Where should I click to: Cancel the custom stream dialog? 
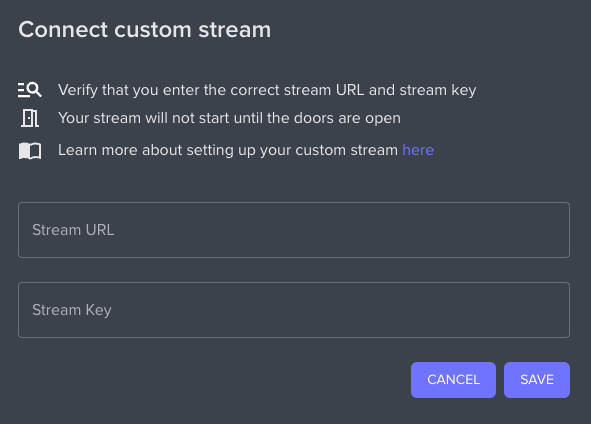coord(453,380)
